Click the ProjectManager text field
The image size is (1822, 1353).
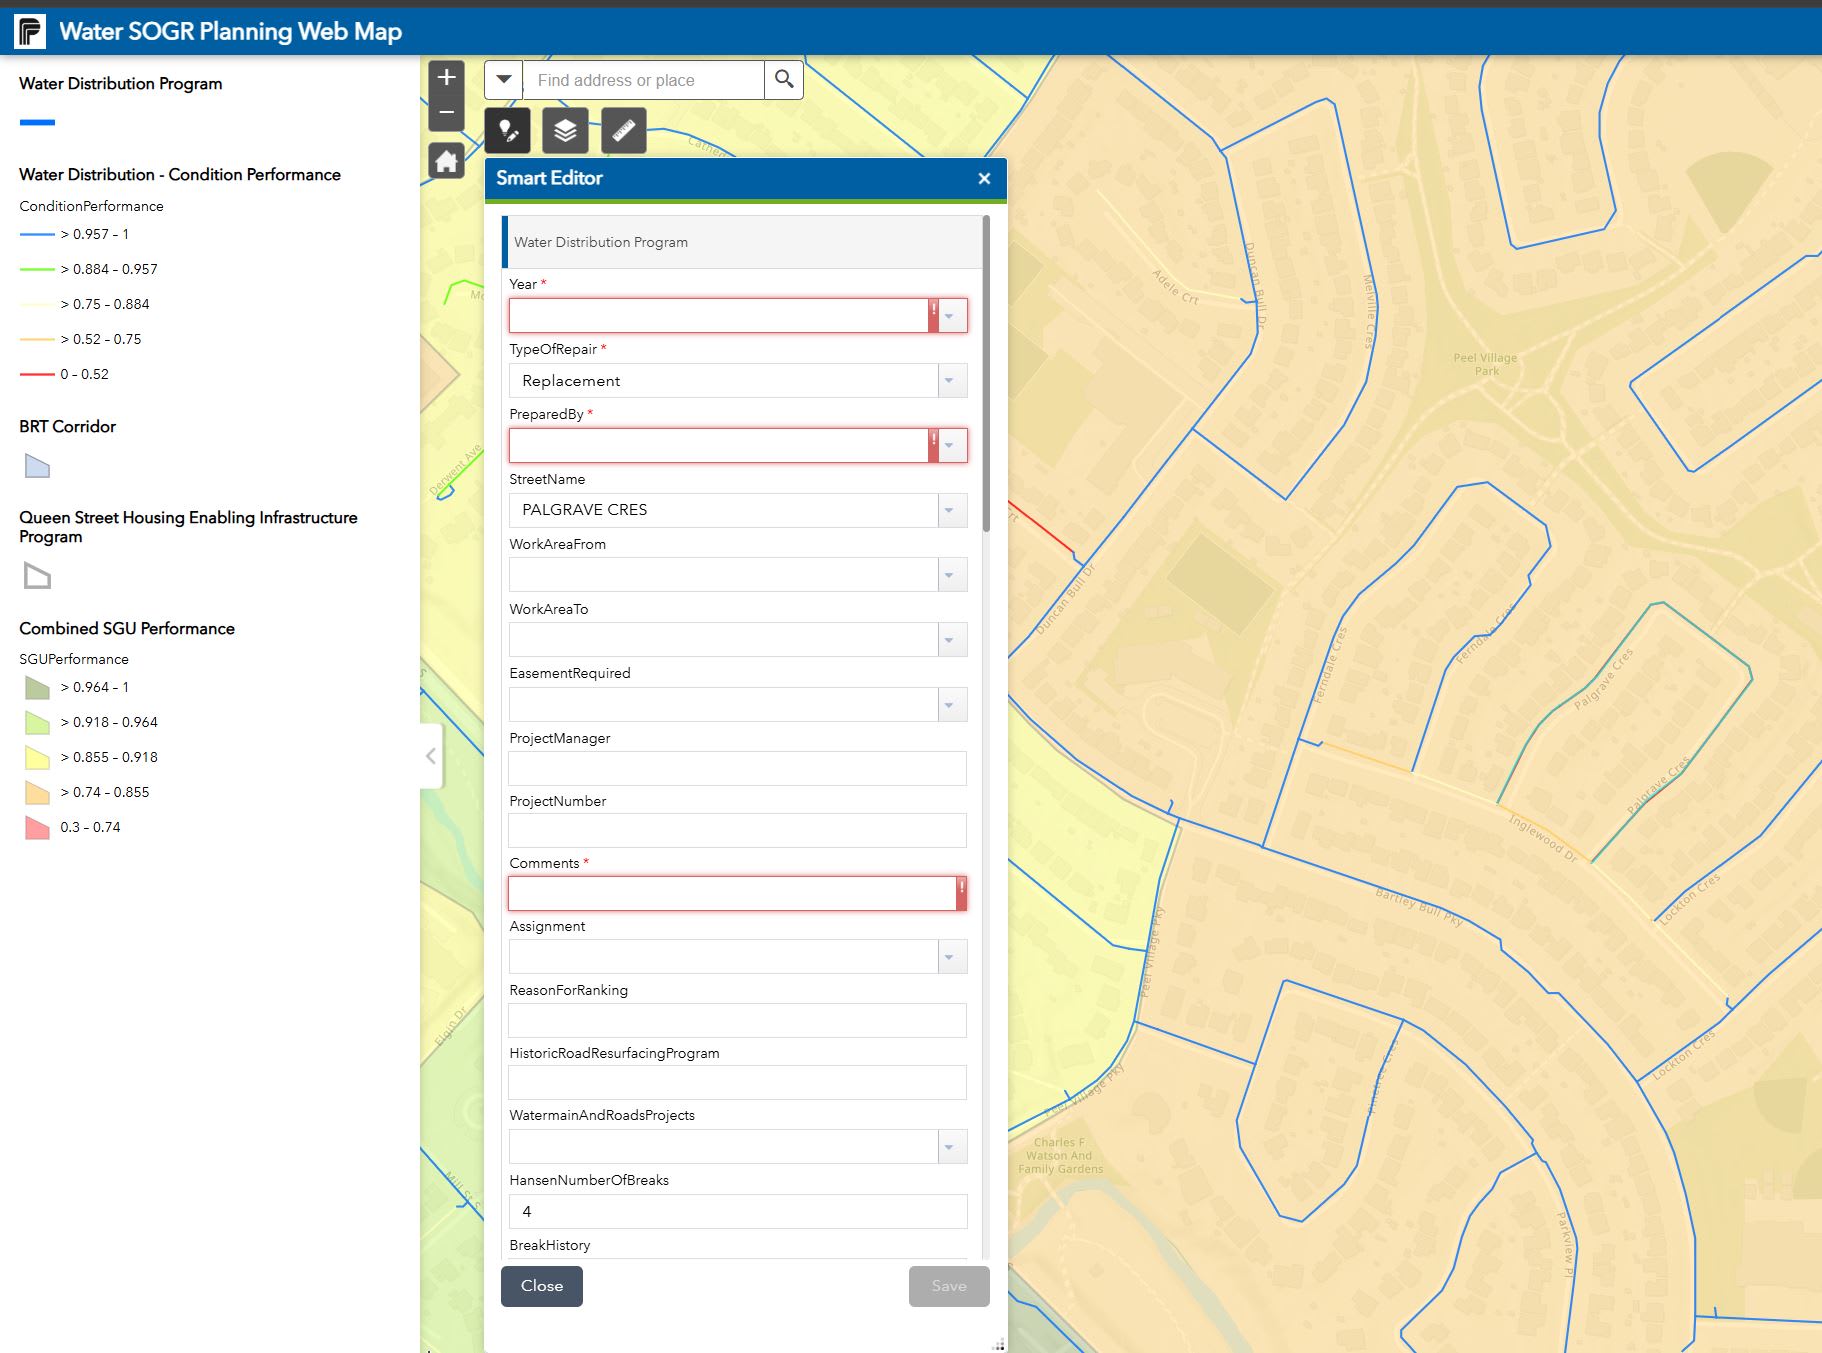click(738, 768)
